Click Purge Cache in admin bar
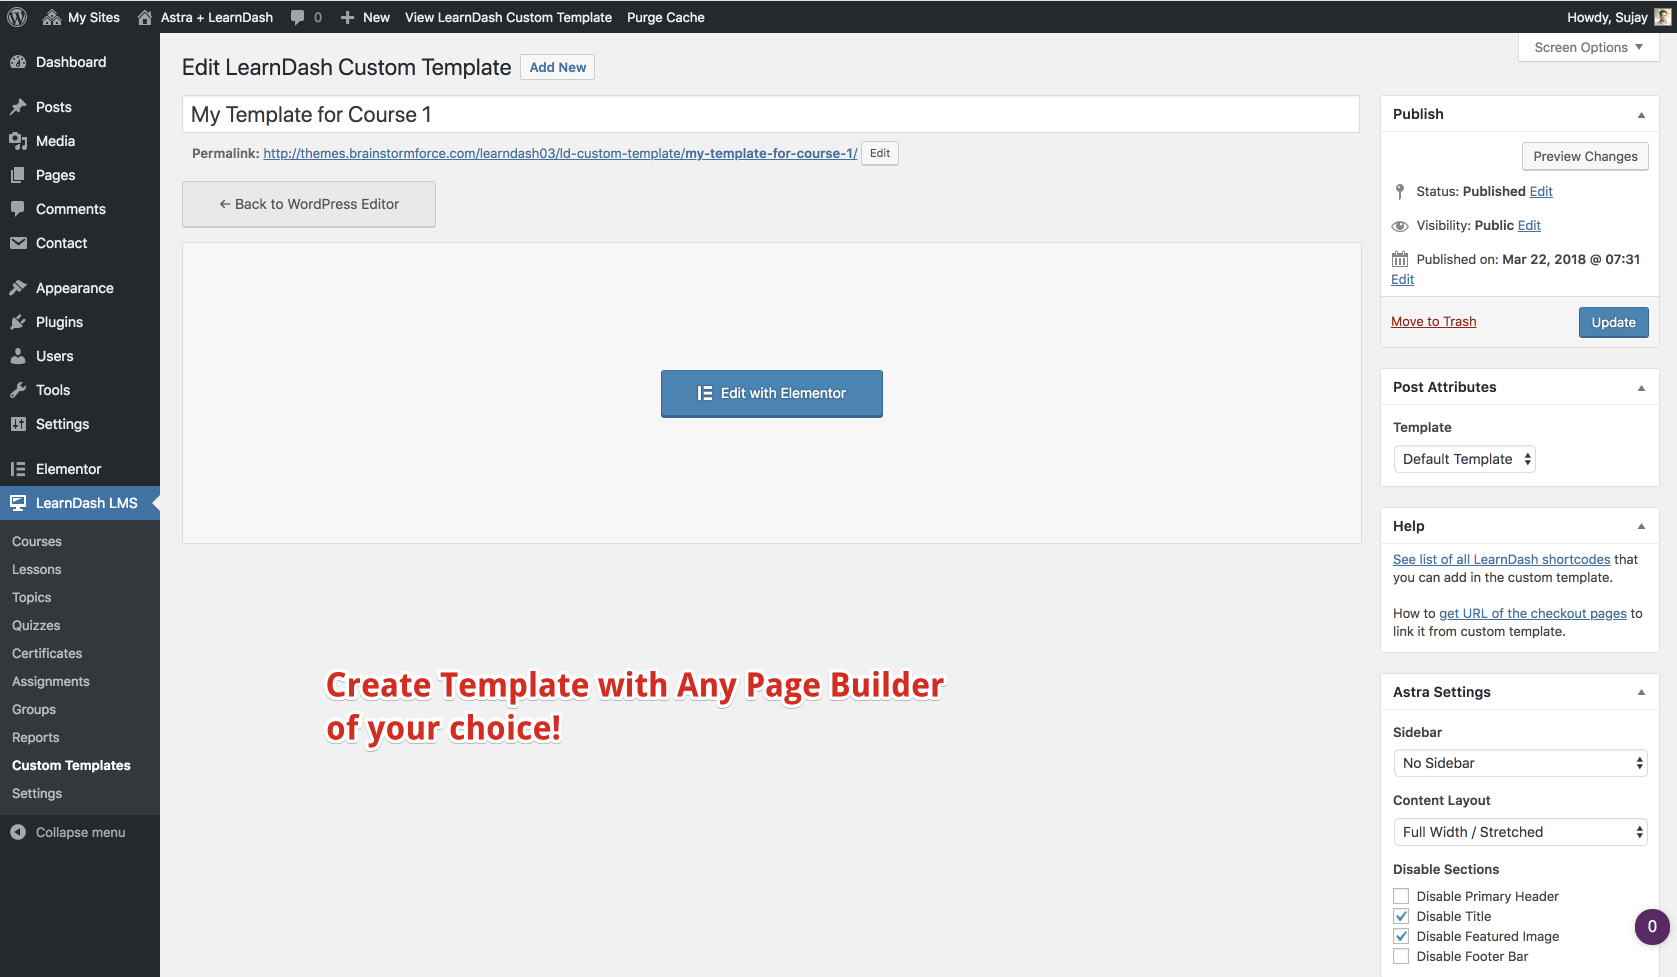1677x977 pixels. click(x=666, y=17)
